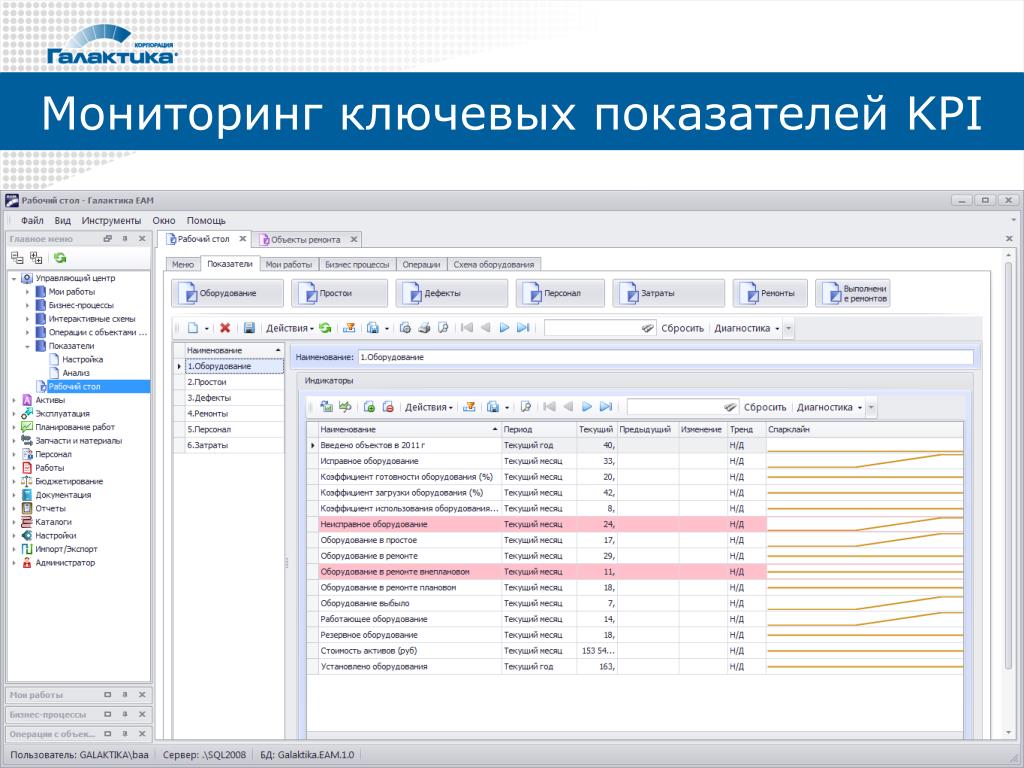Expand all nodes icon in Главное меню panel
Image resolution: width=1024 pixels, height=768 pixels.
[x=36, y=258]
